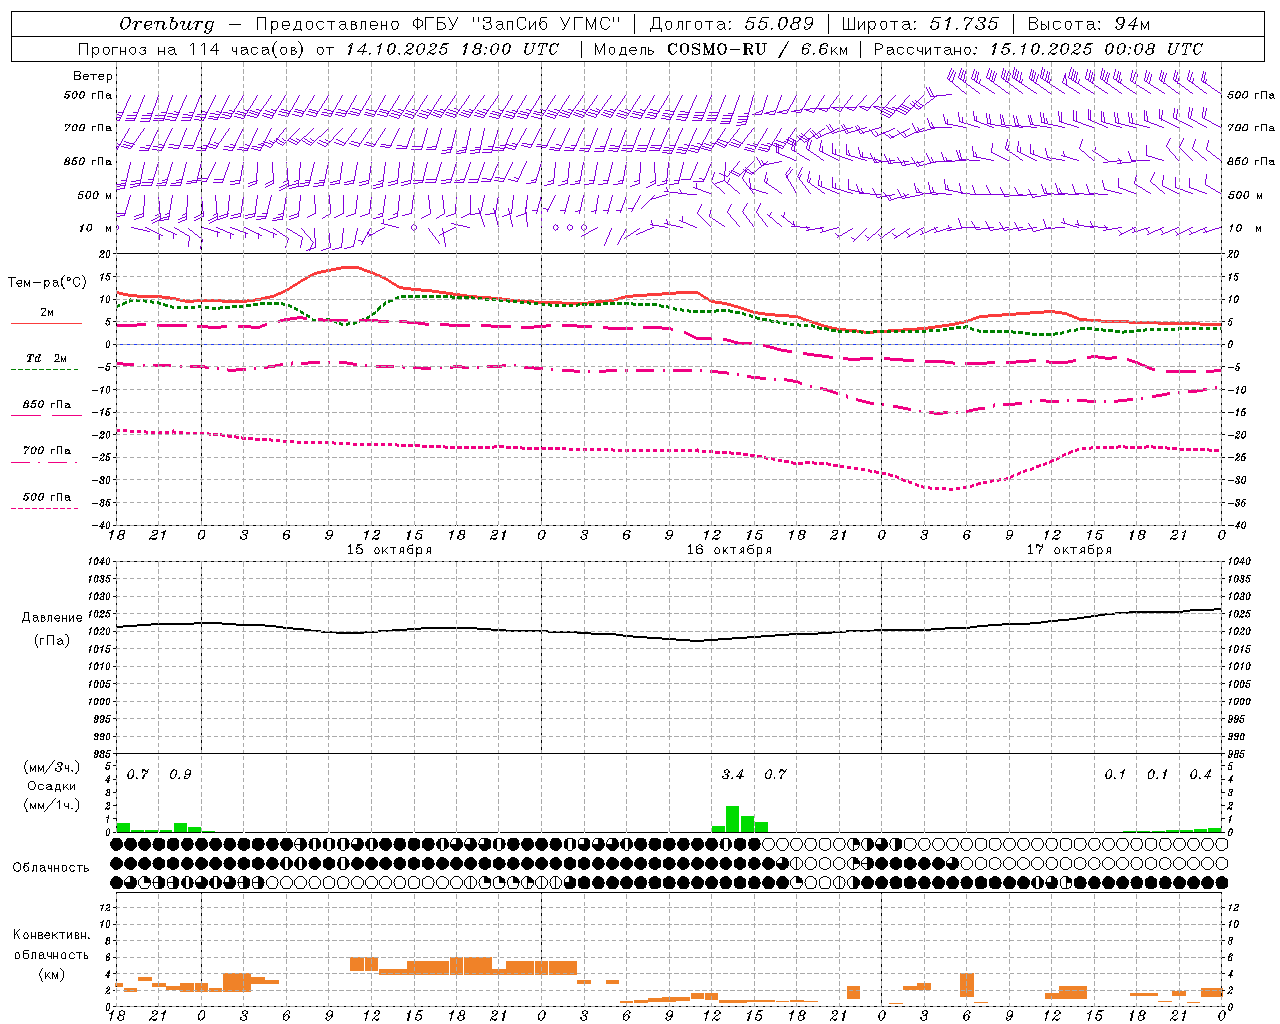Viewport: 1280px width, 1024px height.
Task: Click the '0.4' precipitation total value
Action: point(1200,774)
